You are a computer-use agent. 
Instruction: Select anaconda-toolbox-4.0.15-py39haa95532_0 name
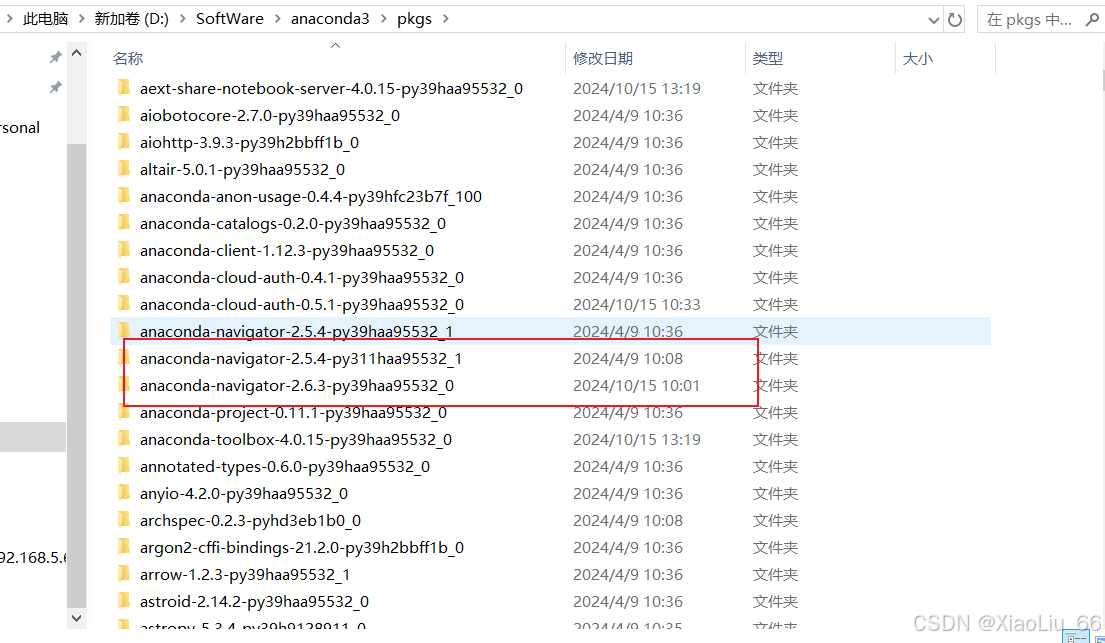296,440
